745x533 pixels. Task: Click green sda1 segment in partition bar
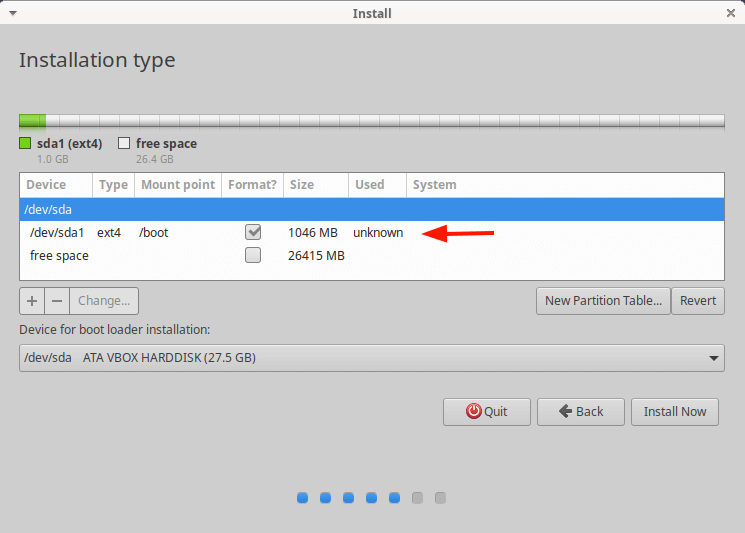[32, 121]
